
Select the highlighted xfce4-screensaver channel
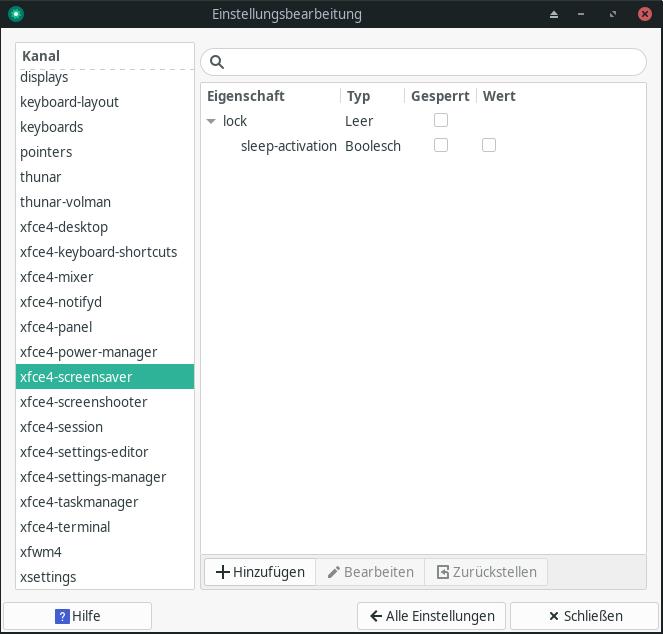[105, 376]
